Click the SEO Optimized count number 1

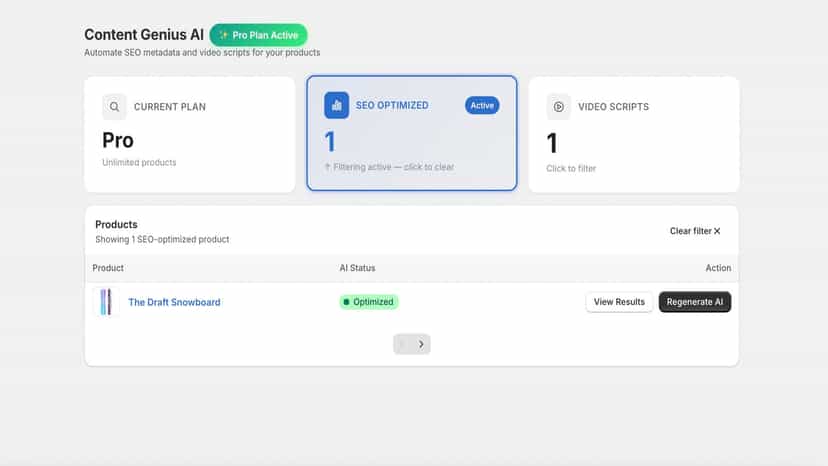click(x=330, y=142)
